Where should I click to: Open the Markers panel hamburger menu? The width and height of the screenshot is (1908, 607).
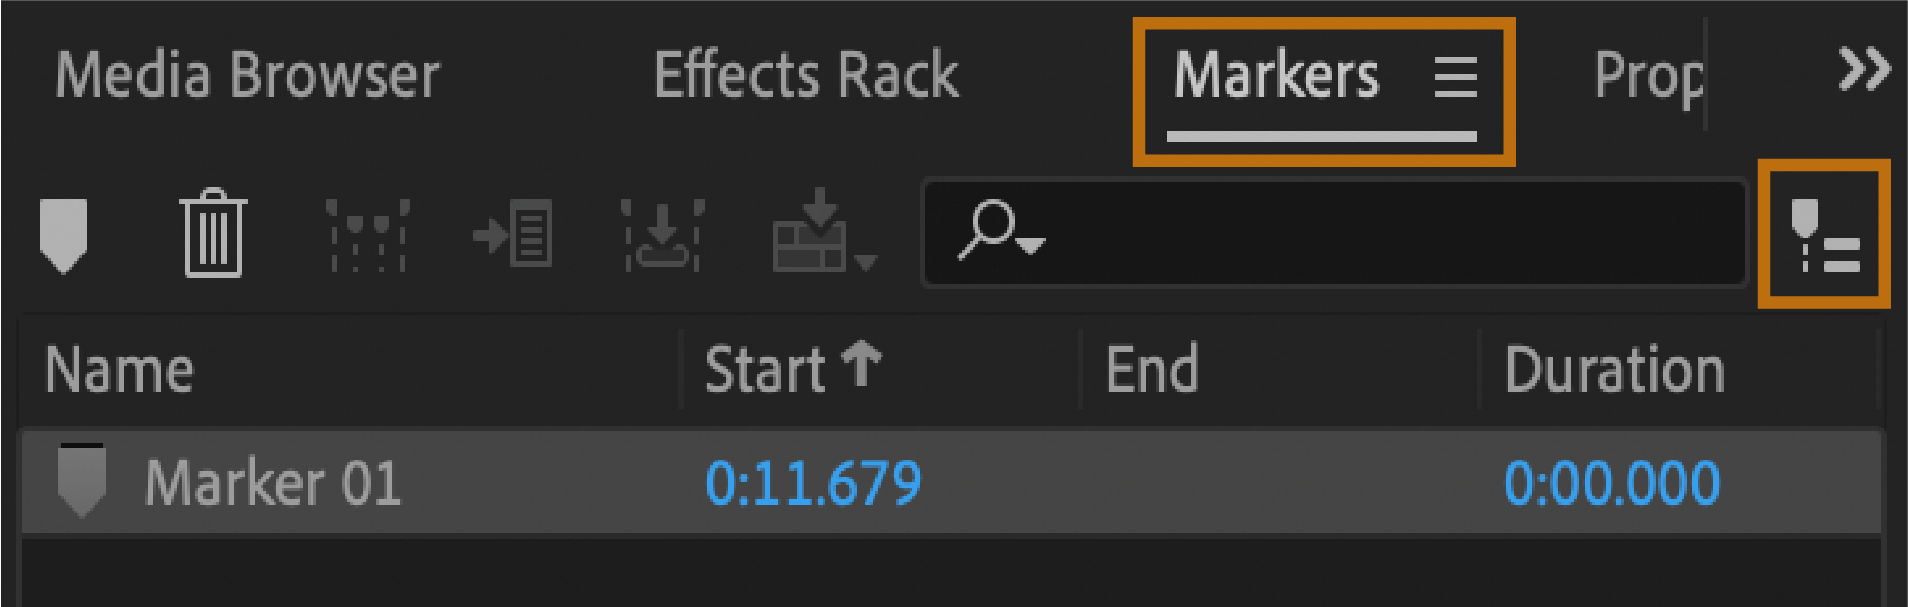pos(1455,76)
